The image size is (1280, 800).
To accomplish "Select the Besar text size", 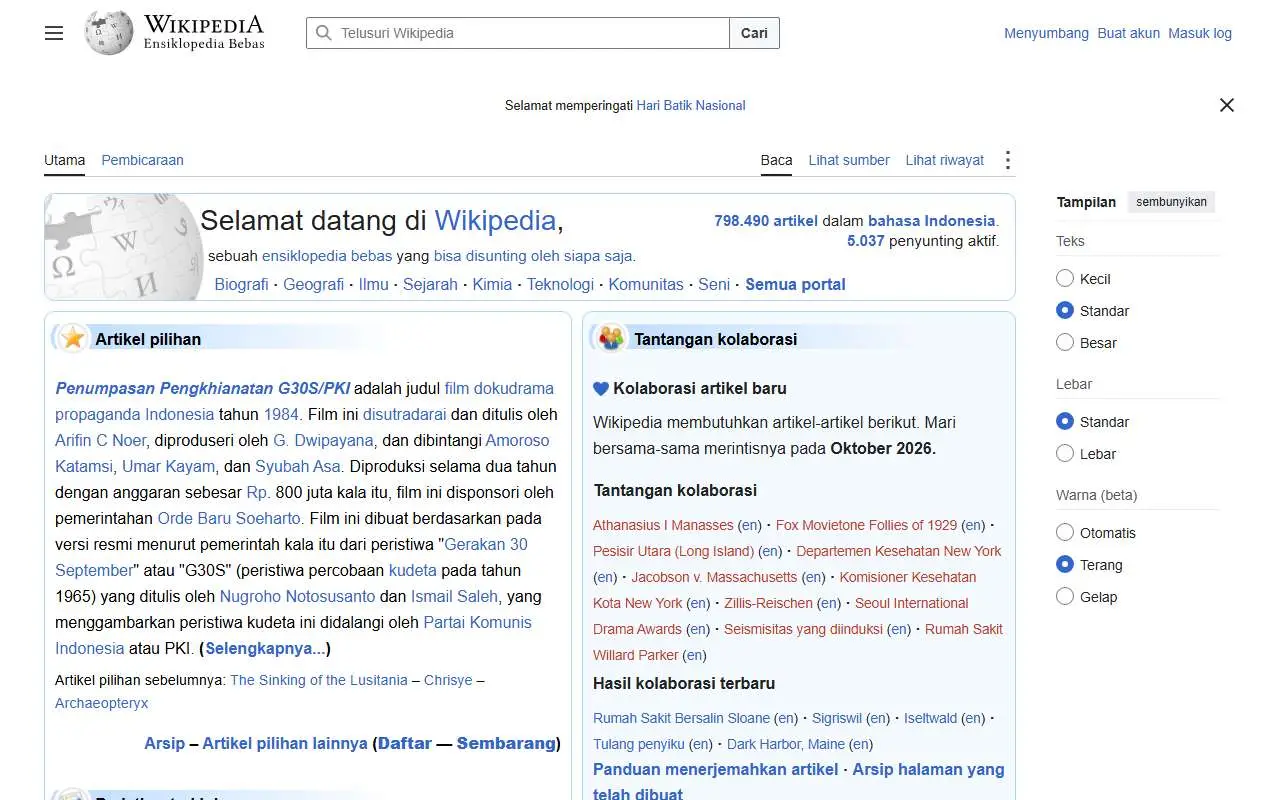I will click(x=1065, y=342).
